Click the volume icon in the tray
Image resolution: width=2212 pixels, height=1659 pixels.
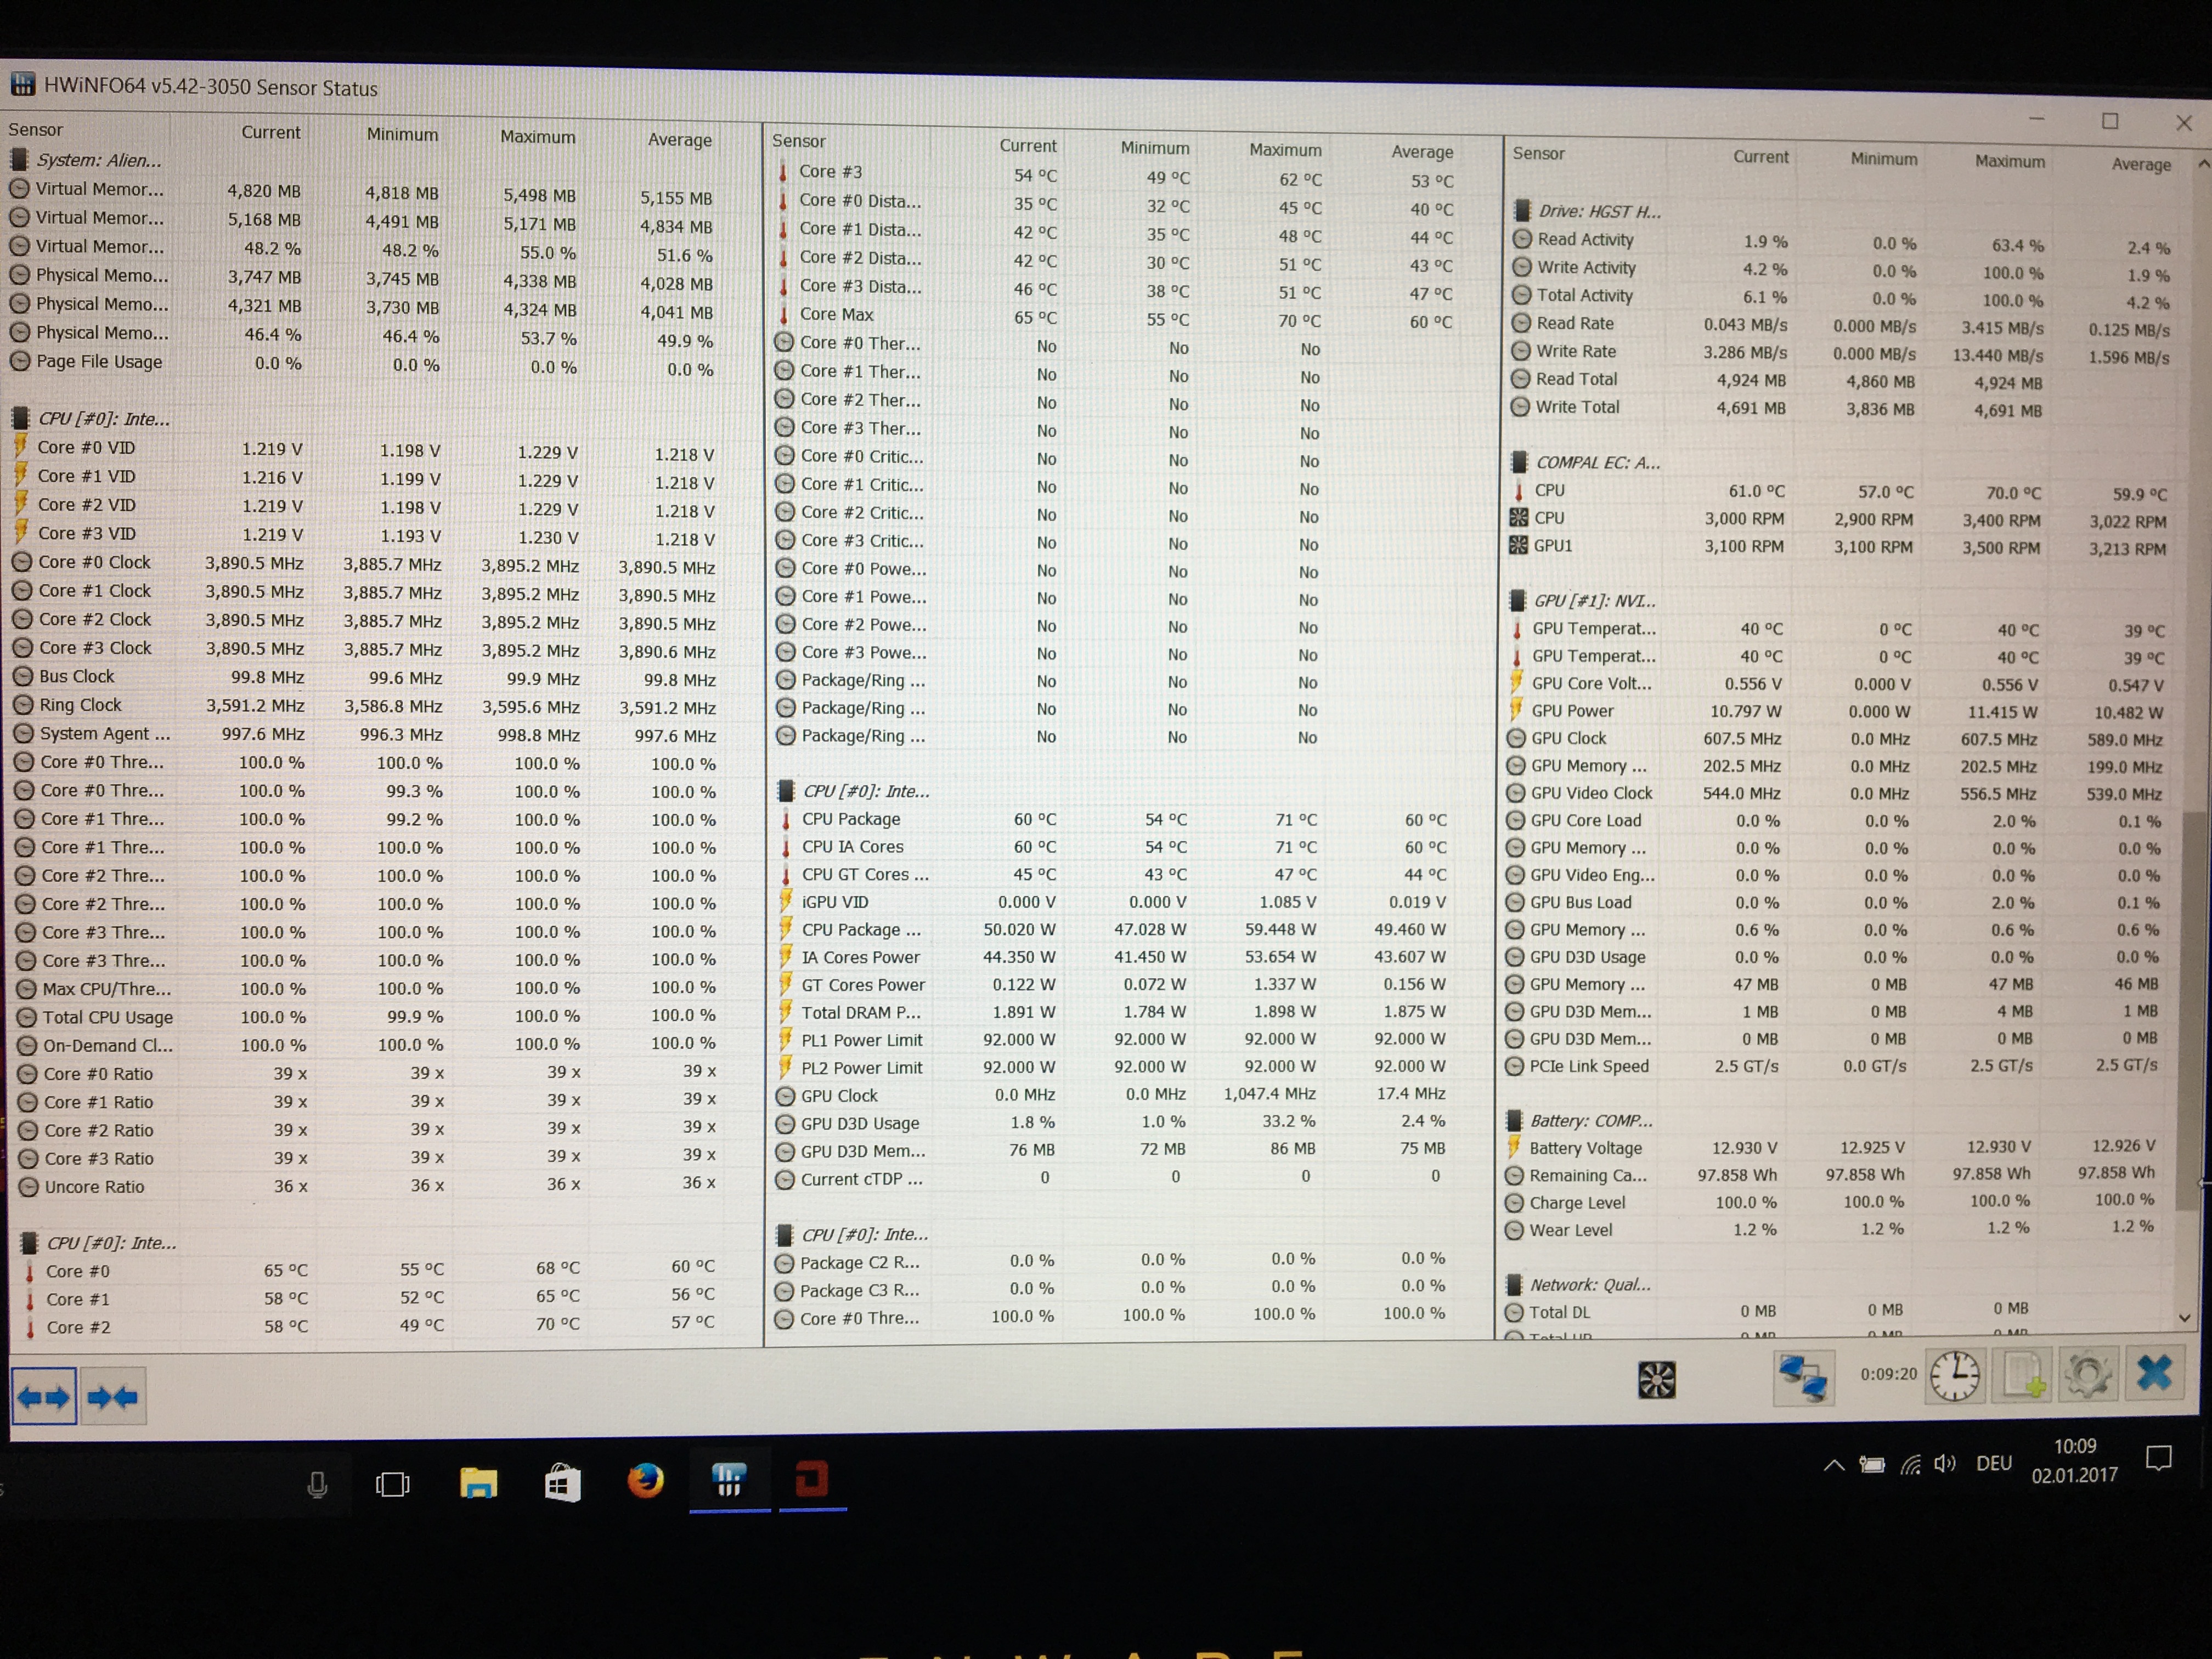[1944, 1464]
